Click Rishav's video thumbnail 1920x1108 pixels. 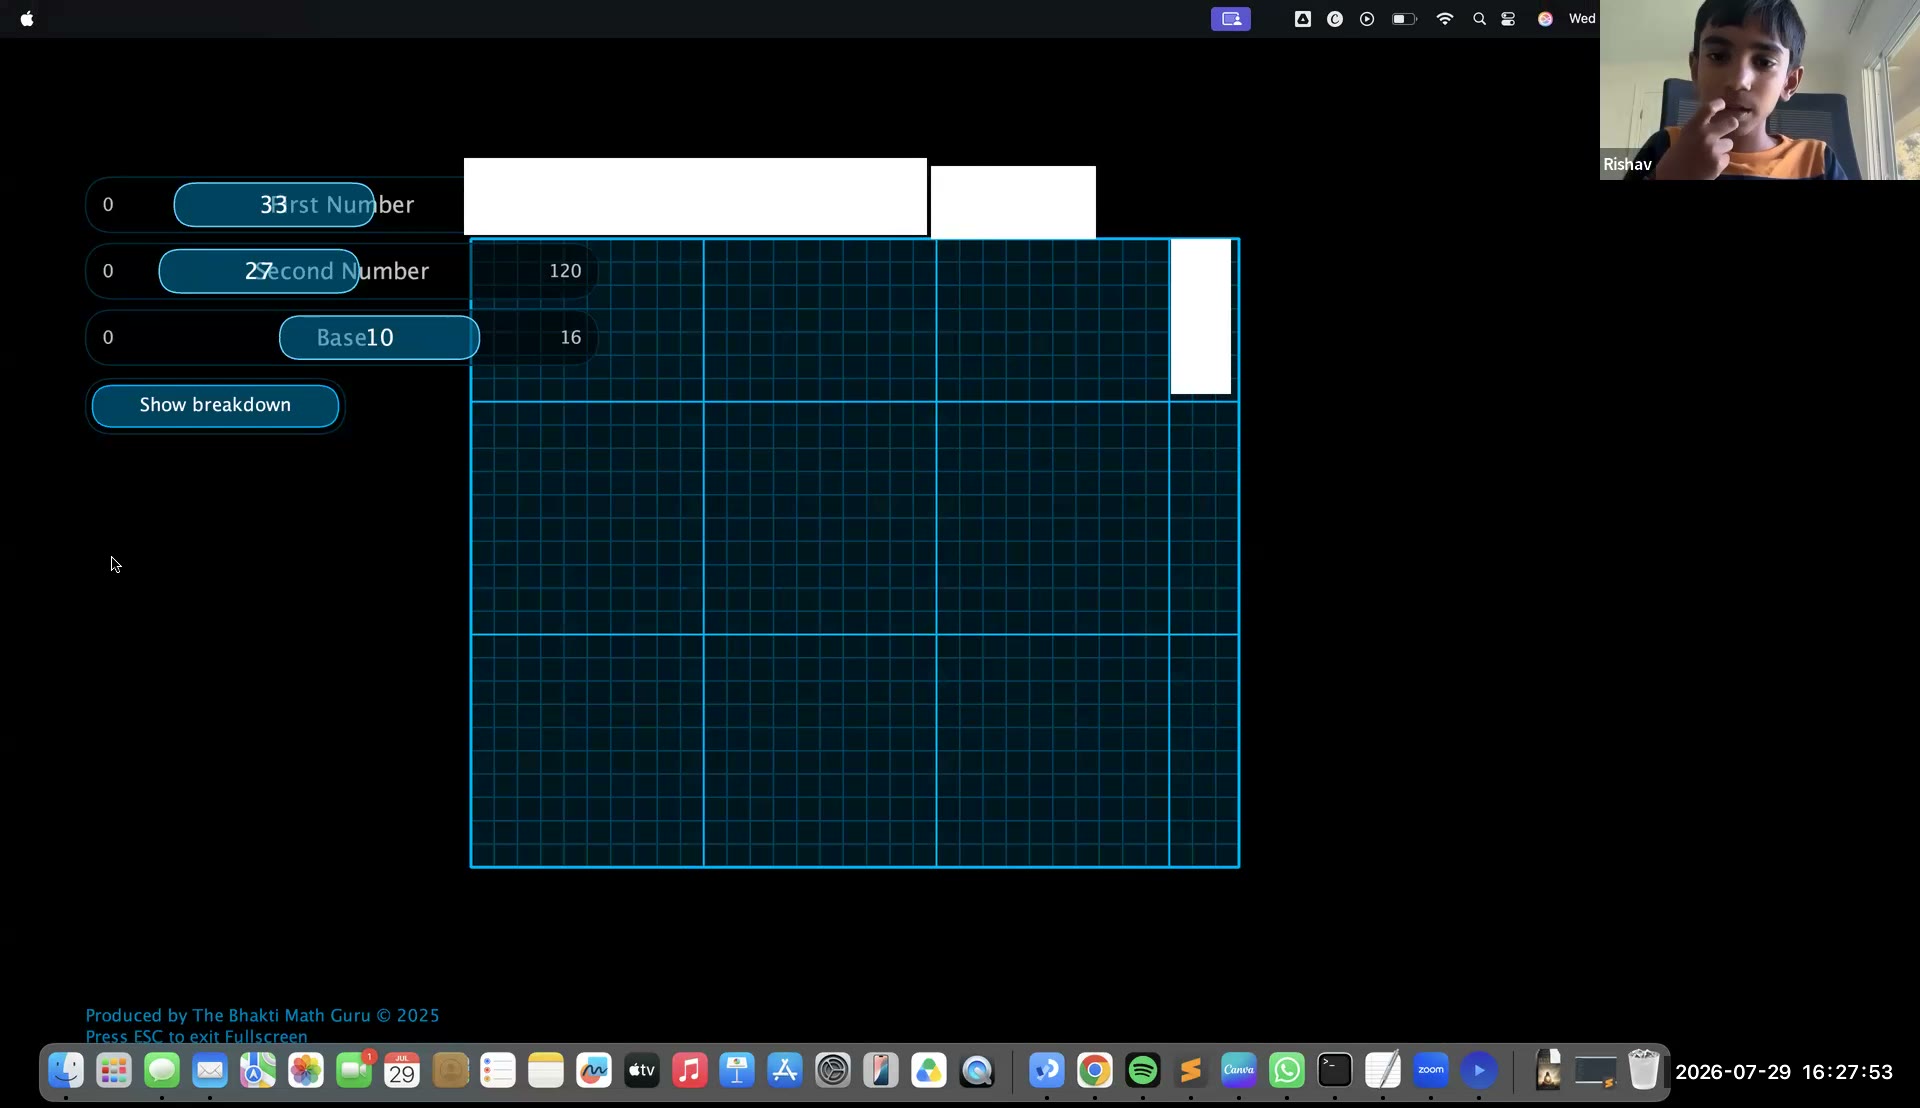click(1760, 90)
